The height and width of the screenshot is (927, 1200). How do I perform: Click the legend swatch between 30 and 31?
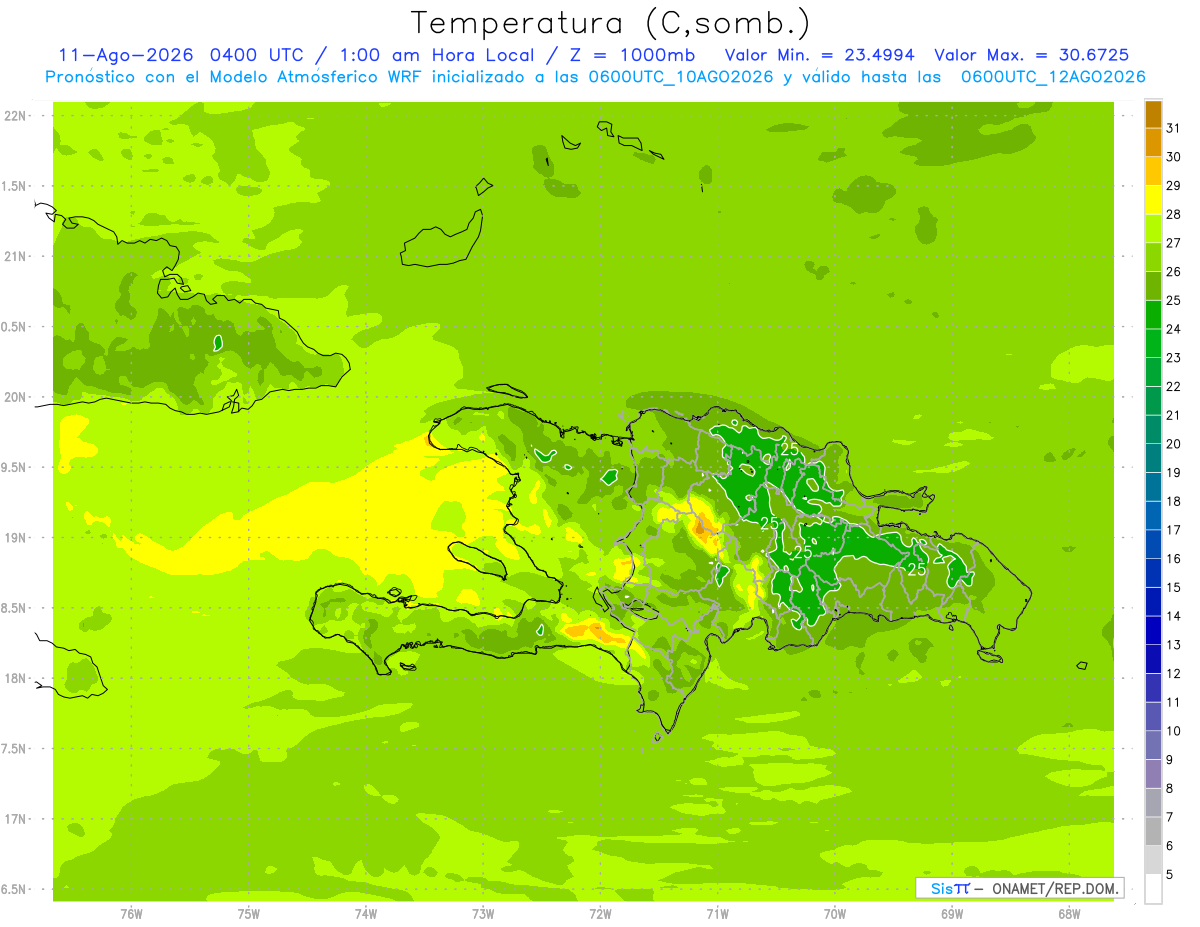(1153, 143)
